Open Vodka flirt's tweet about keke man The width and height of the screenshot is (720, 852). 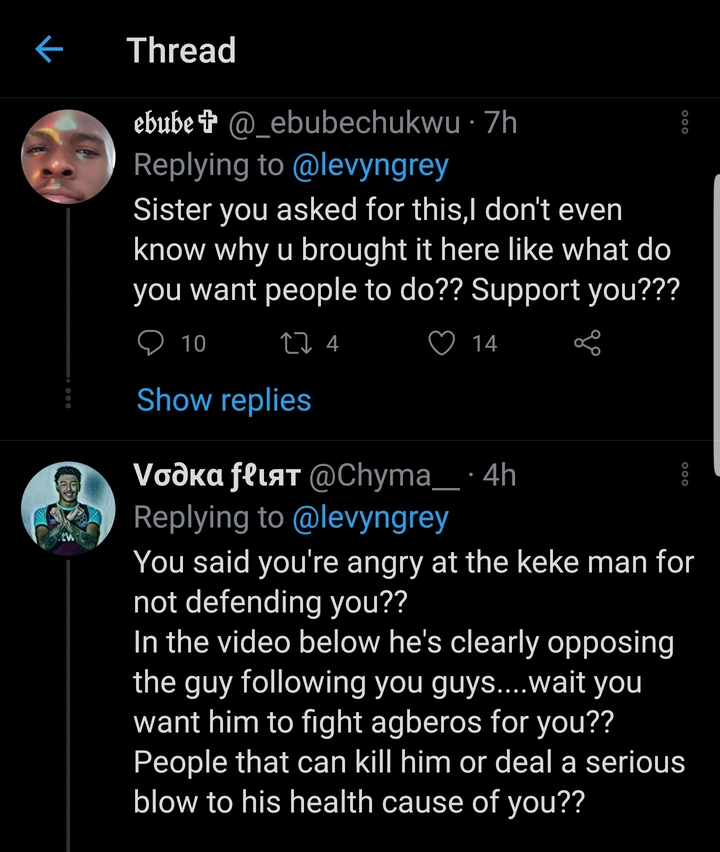point(410,680)
